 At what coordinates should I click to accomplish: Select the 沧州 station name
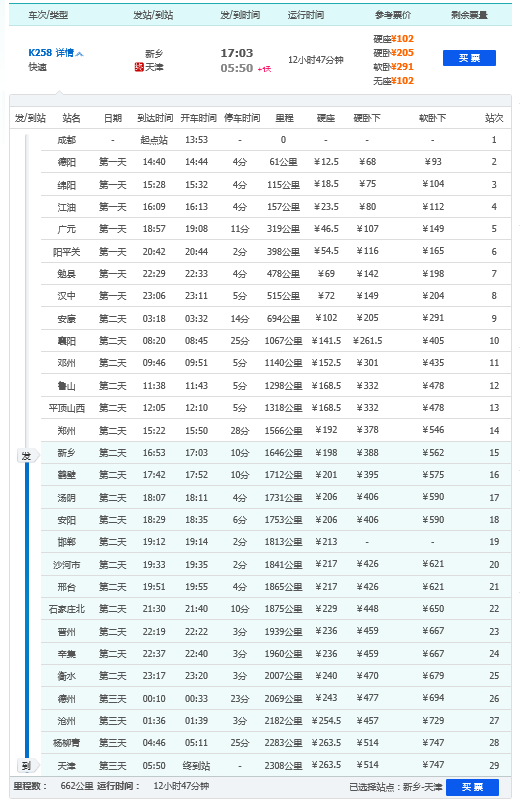[67, 721]
